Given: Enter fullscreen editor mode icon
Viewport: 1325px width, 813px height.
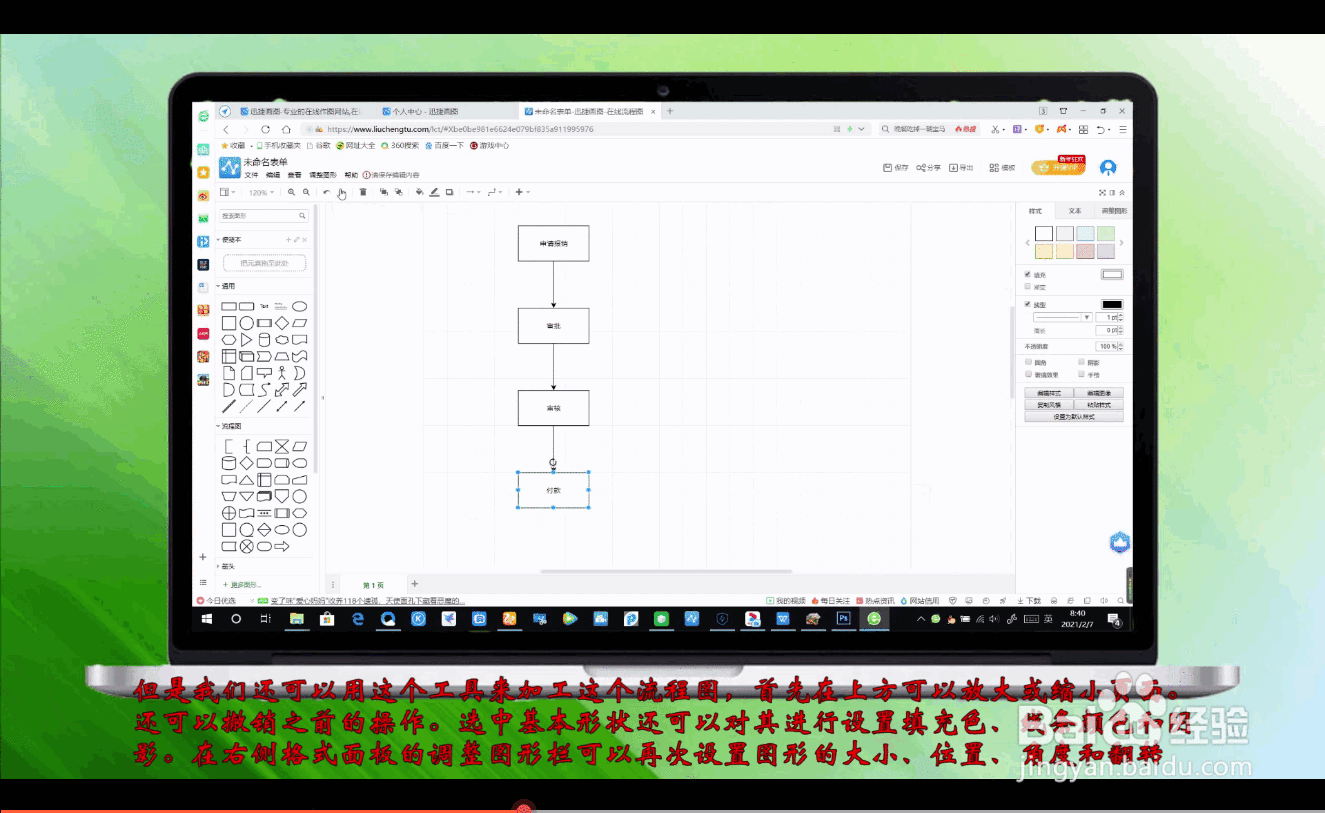Looking at the screenshot, I should [1102, 192].
